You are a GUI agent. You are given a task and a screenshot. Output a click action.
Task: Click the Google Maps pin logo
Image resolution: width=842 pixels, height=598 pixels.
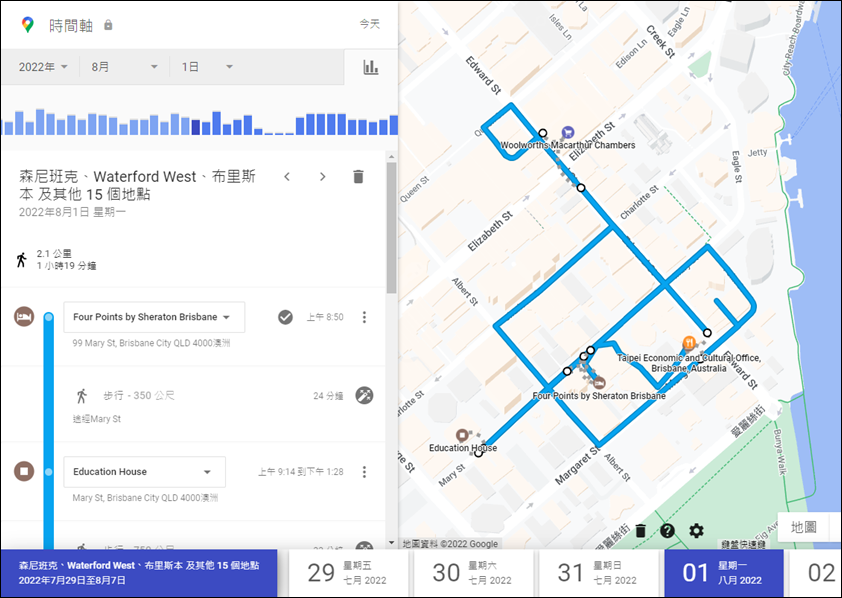click(27, 25)
